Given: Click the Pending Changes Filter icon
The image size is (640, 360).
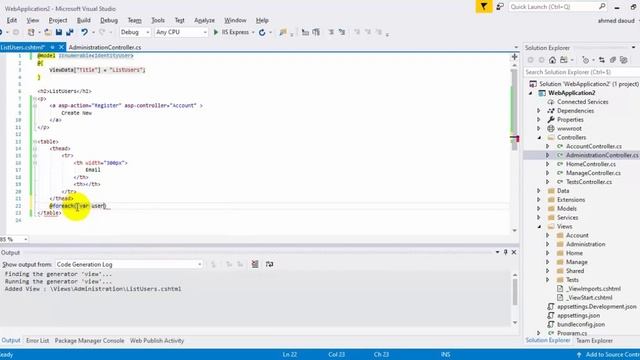Looking at the screenshot, I should [x=585, y=60].
